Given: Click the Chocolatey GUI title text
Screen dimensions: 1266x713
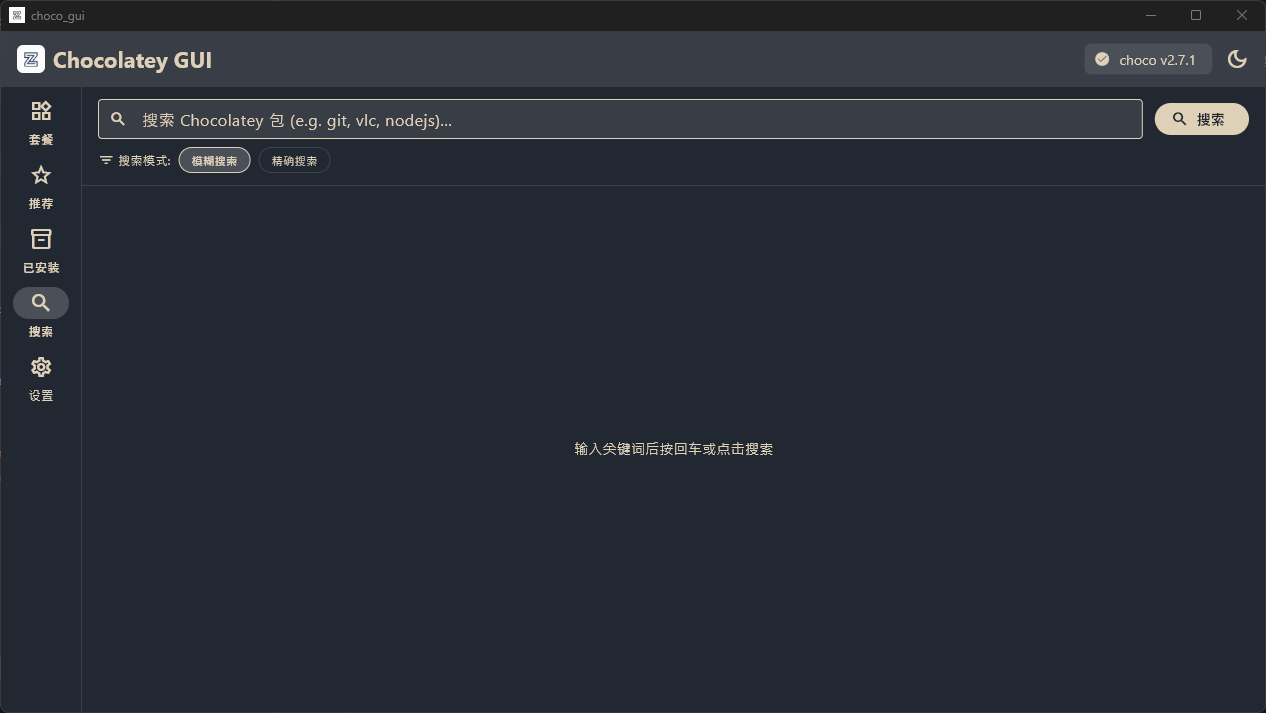Looking at the screenshot, I should click(x=132, y=60).
